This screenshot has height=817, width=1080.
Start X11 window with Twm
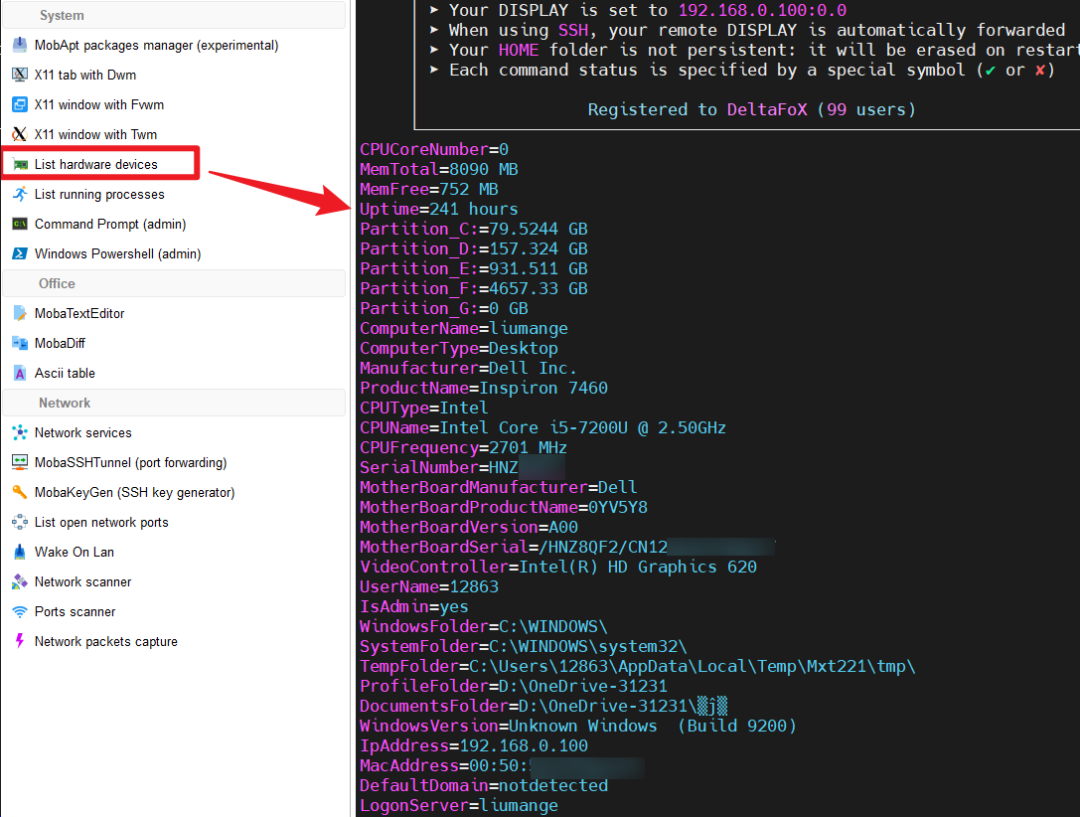(x=96, y=134)
